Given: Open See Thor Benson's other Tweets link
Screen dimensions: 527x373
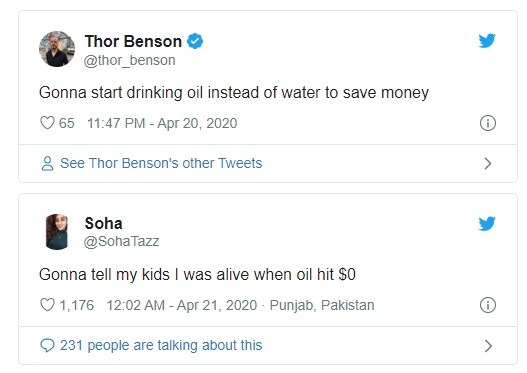Looking at the screenshot, I should point(161,163).
